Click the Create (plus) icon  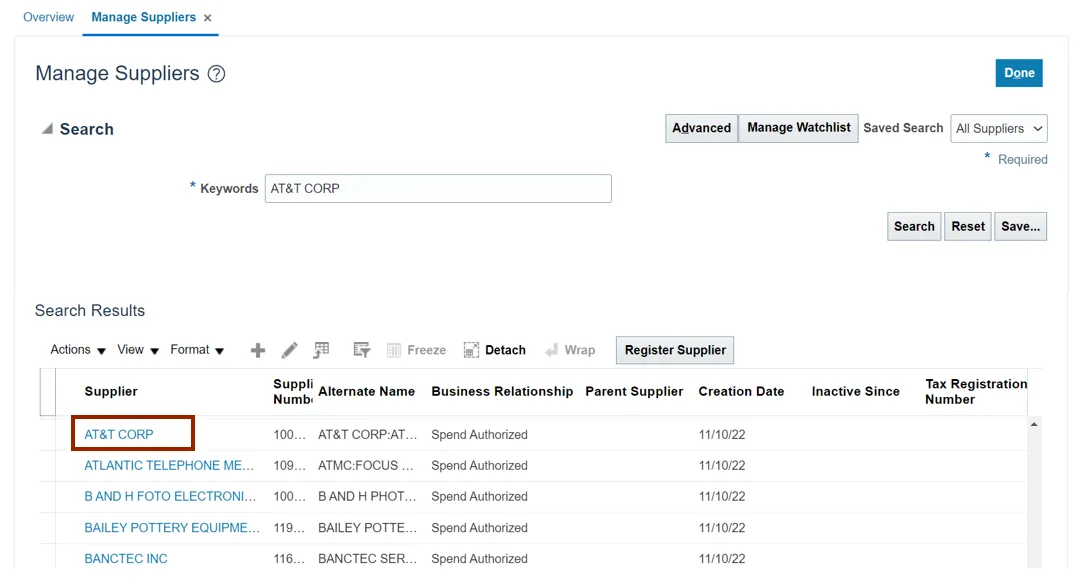257,350
